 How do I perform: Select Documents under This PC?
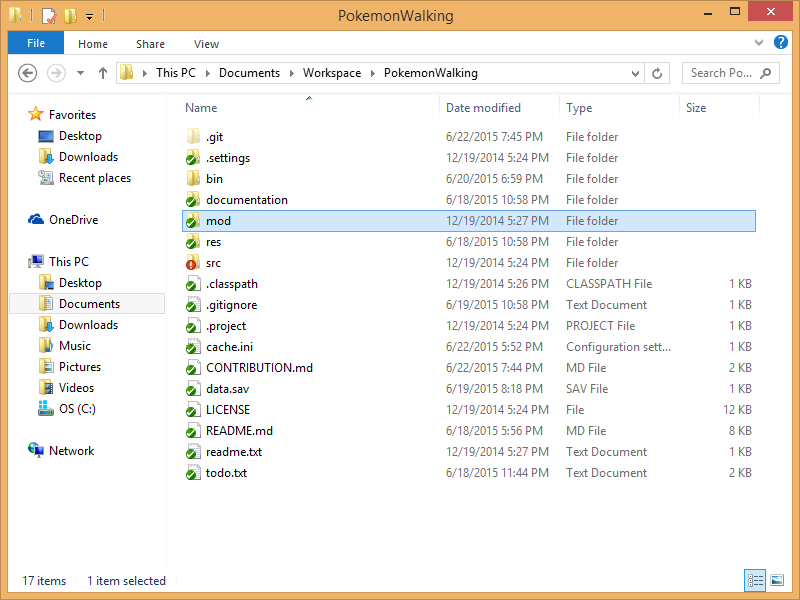[x=89, y=304]
